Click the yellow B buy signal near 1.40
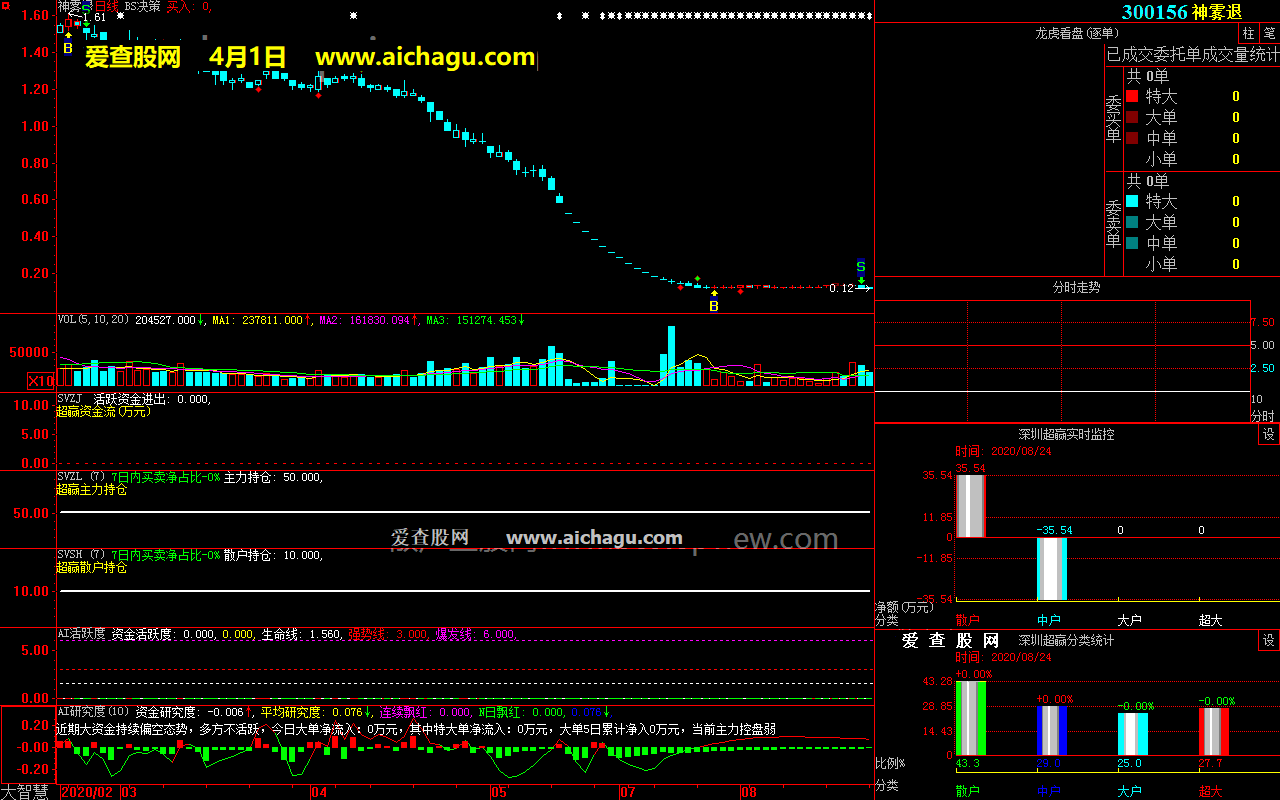This screenshot has width=1280, height=800. (68, 46)
